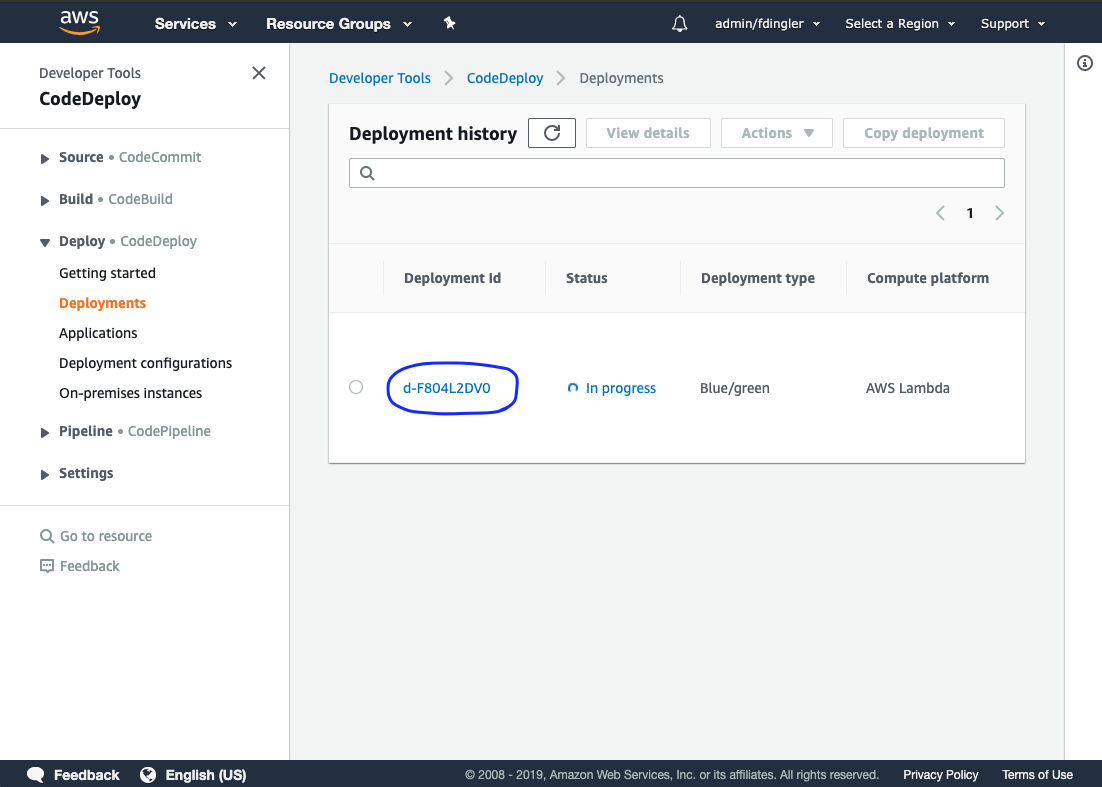Screen dimensions: 1102x787
Task: Open the Actions dropdown button
Action: [777, 133]
